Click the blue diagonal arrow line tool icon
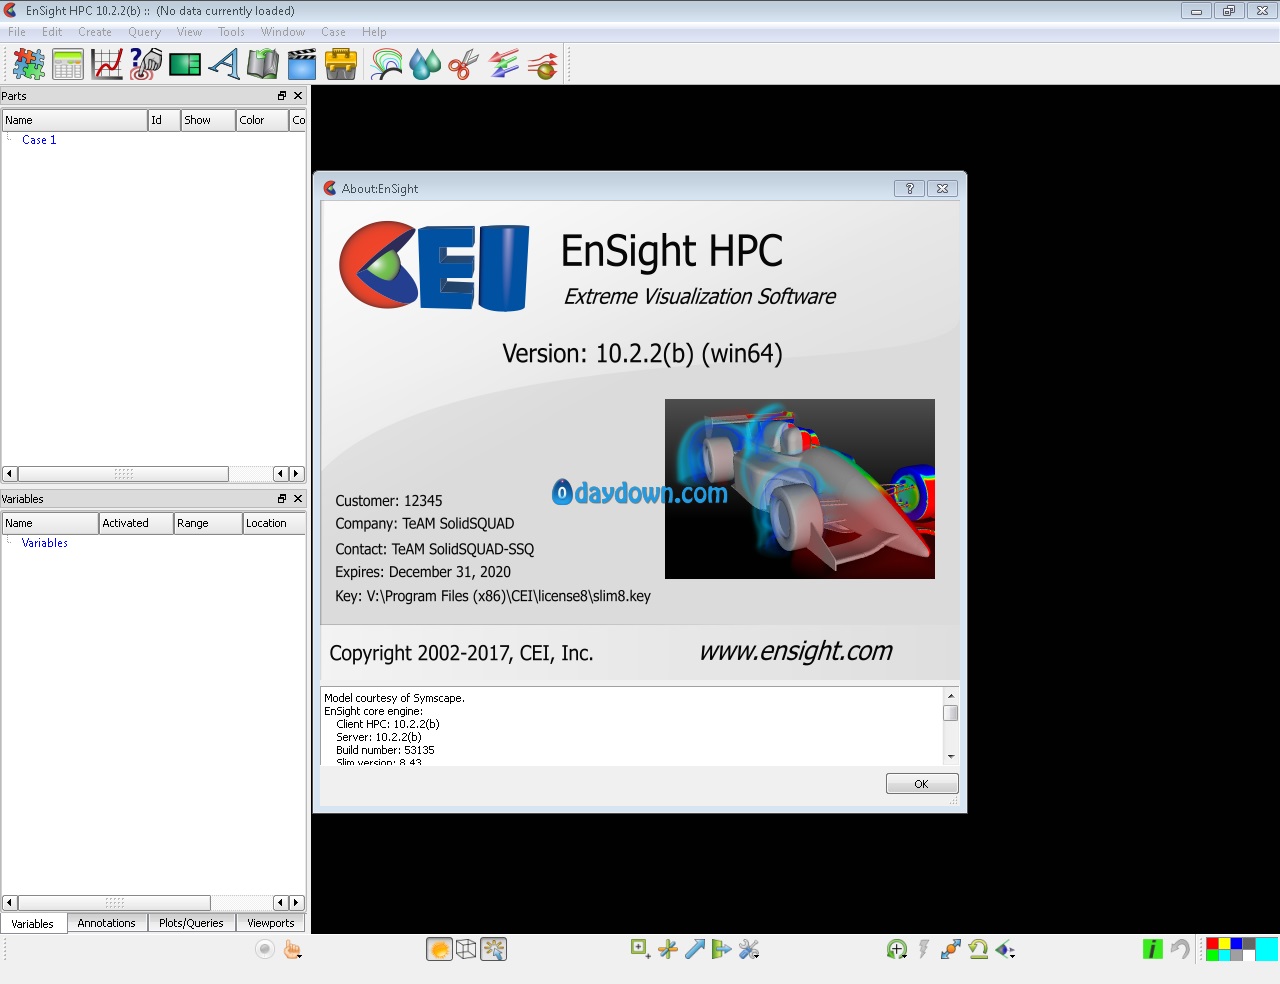1280x984 pixels. click(x=695, y=949)
